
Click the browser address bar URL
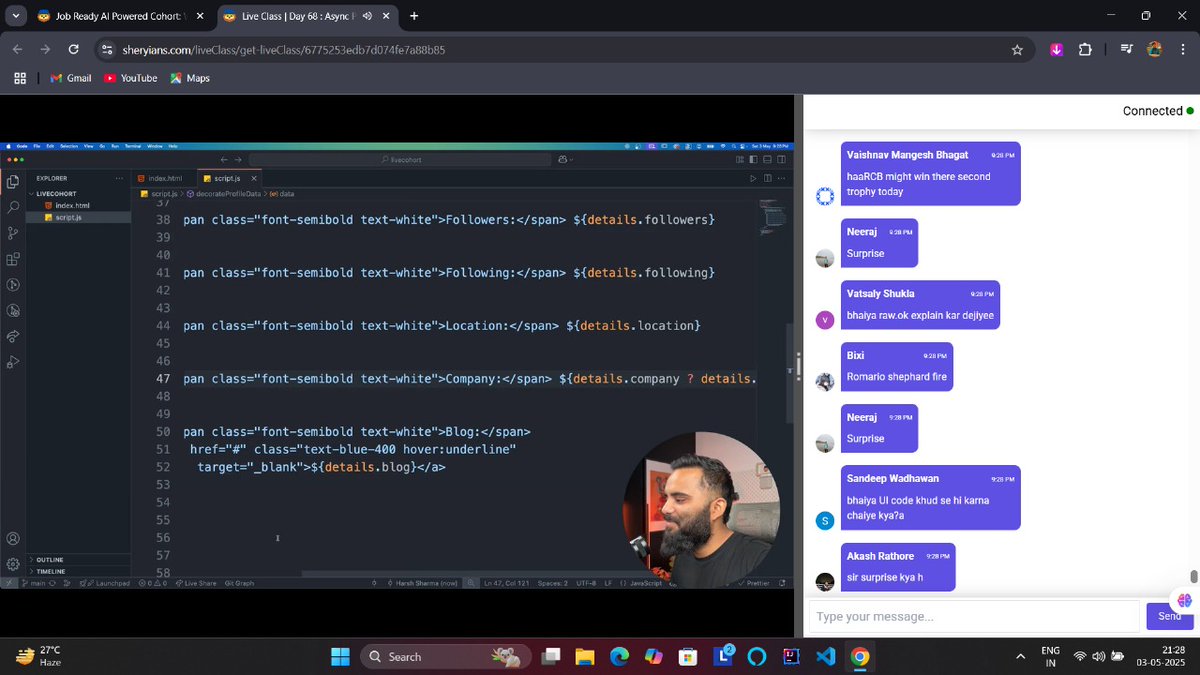coord(284,49)
